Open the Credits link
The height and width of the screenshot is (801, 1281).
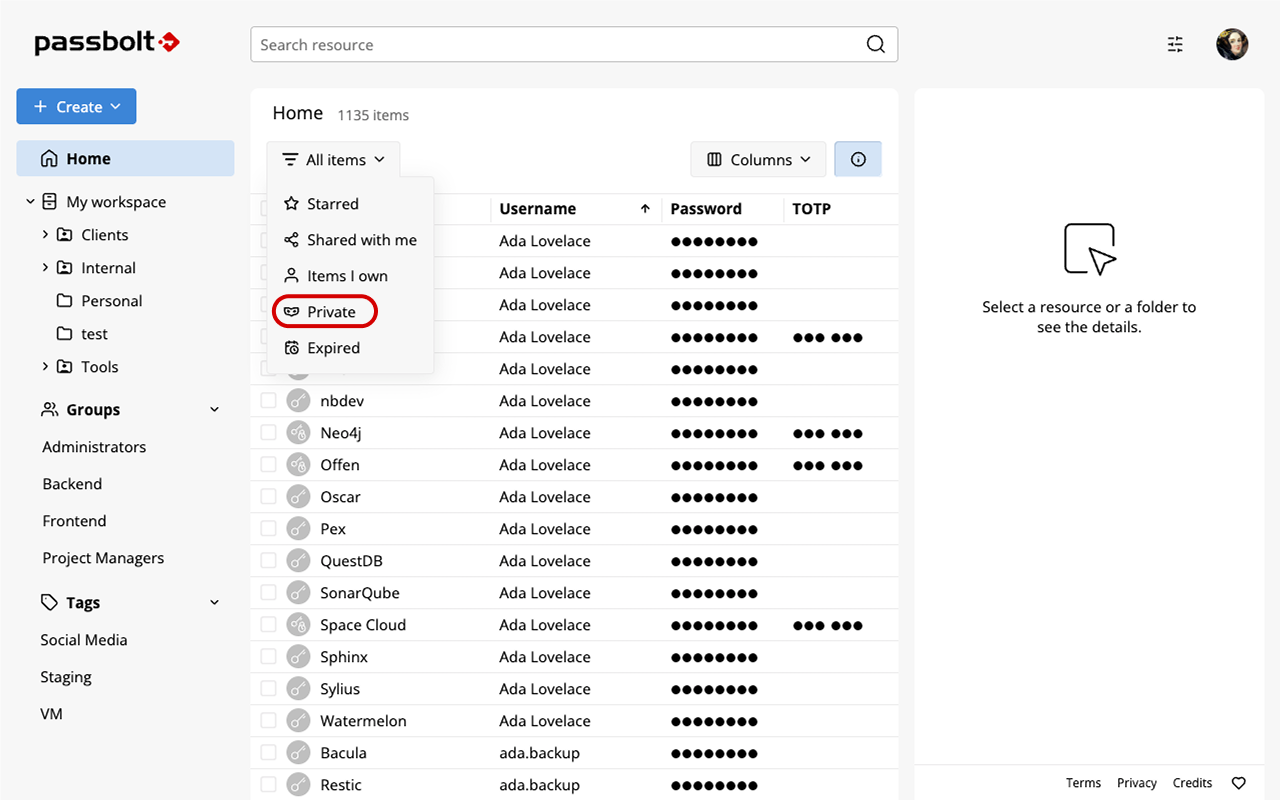pyautogui.click(x=1192, y=783)
